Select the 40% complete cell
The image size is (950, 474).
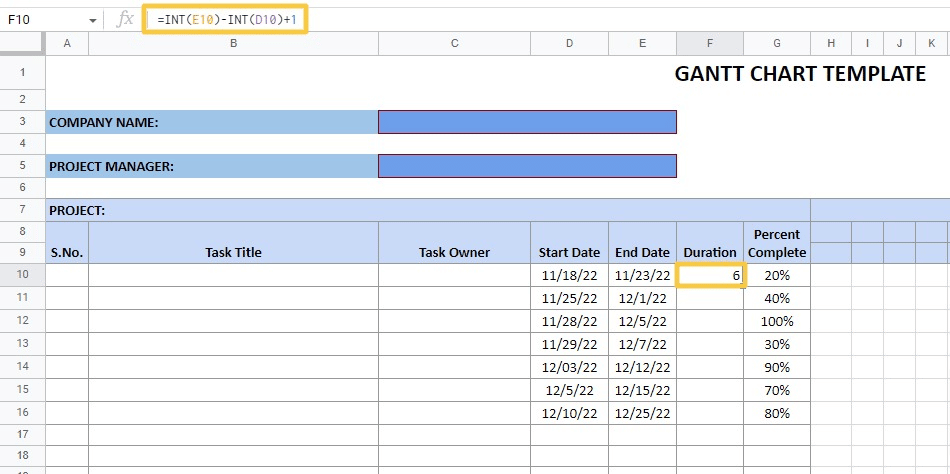[777, 298]
